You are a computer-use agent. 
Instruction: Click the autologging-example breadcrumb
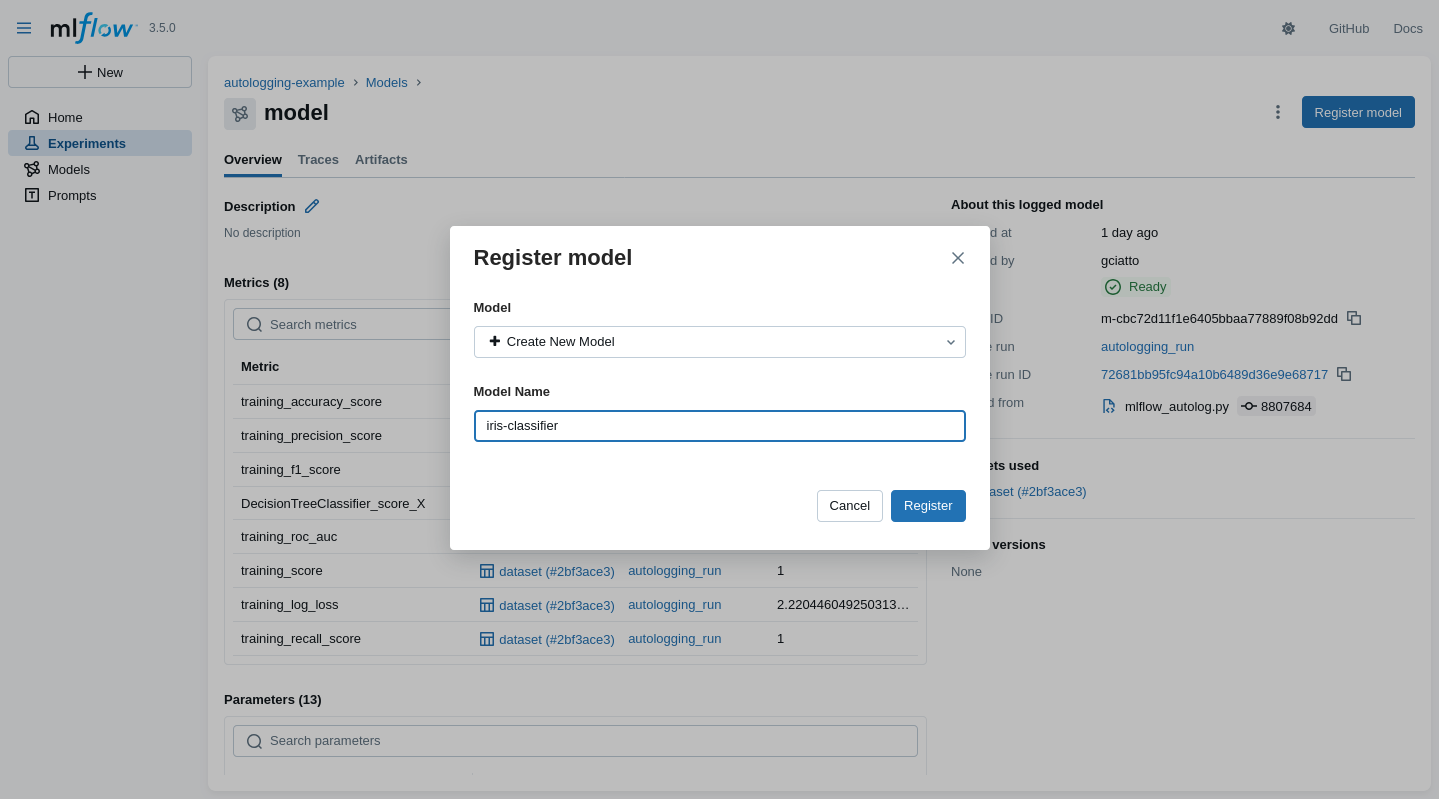(284, 82)
